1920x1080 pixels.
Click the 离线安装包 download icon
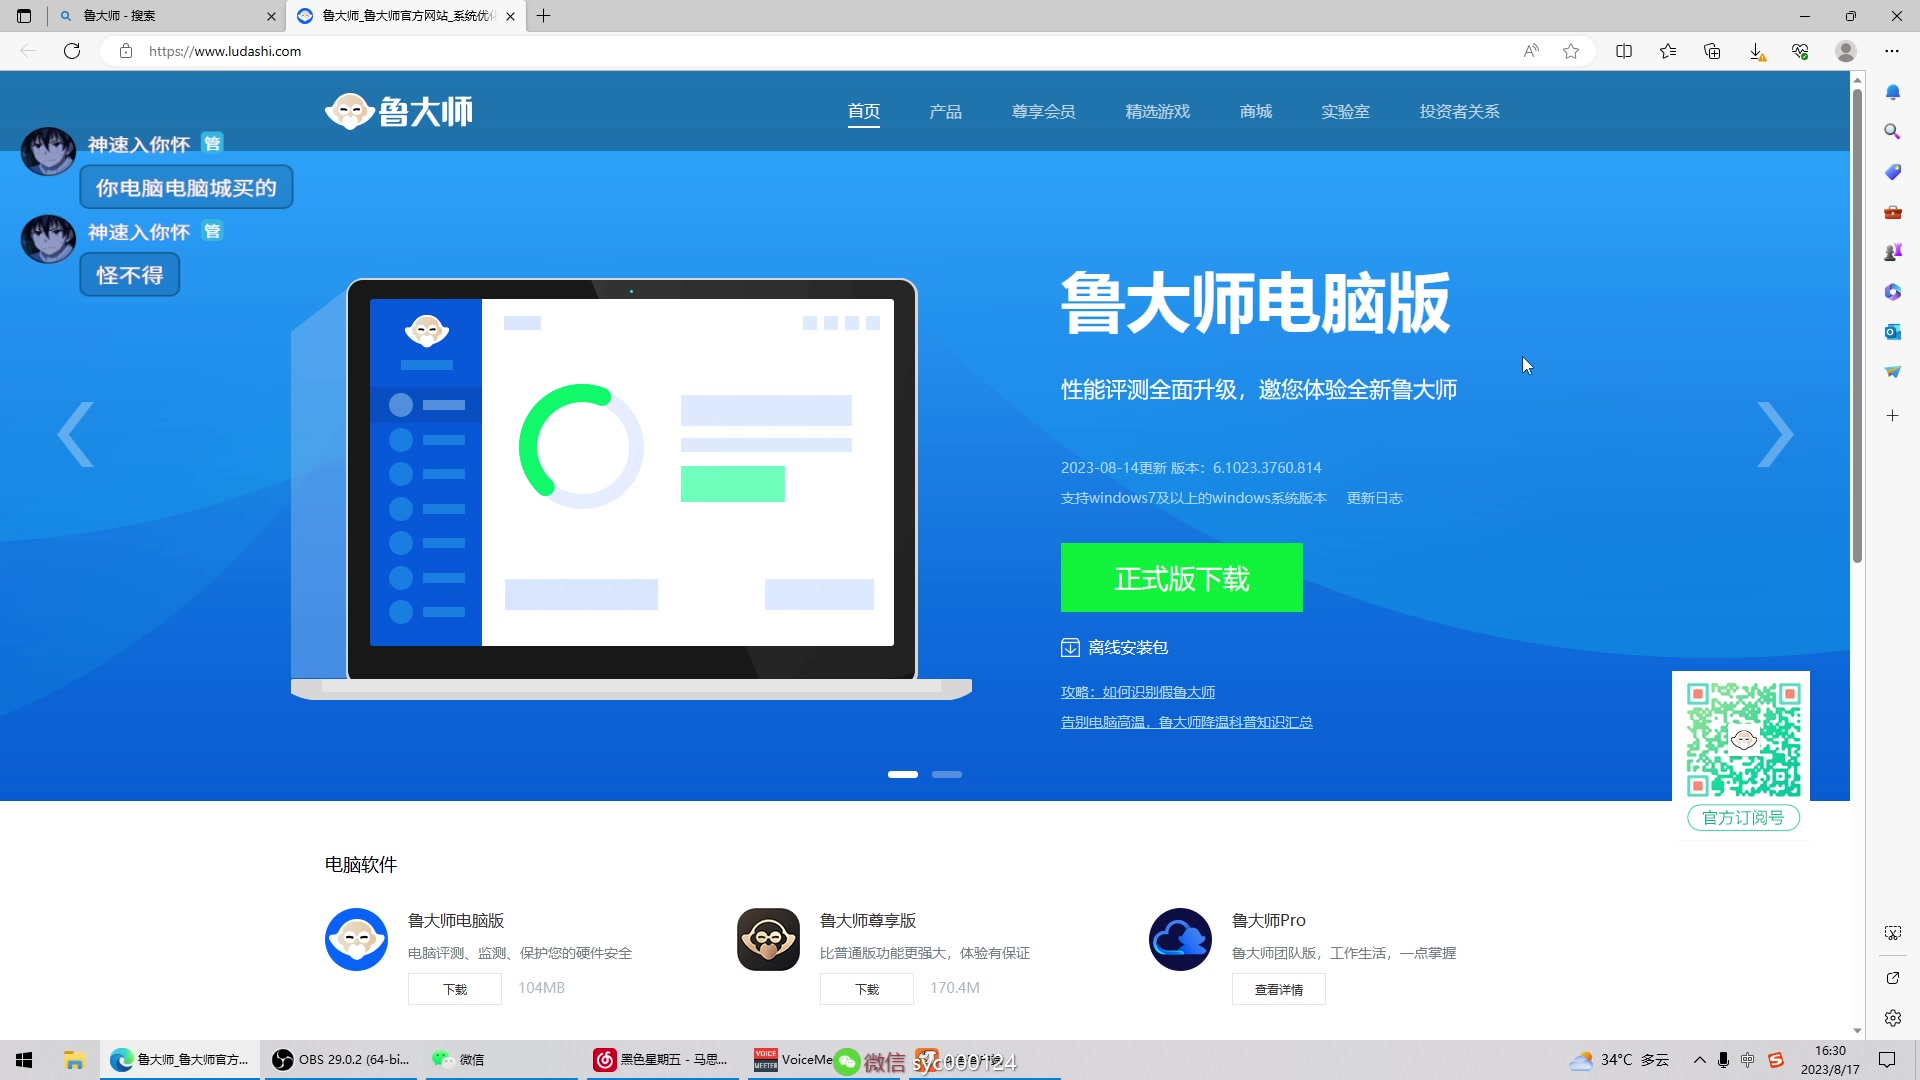pos(1070,648)
